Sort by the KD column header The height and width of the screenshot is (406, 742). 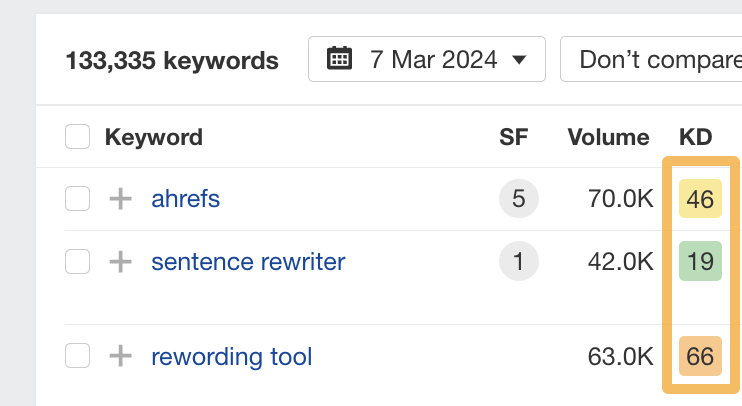point(695,137)
